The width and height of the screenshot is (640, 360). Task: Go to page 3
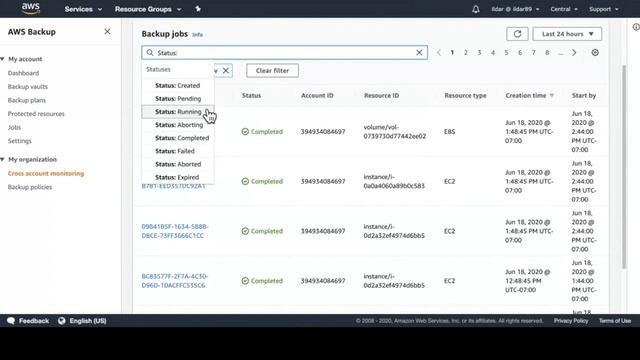point(479,53)
